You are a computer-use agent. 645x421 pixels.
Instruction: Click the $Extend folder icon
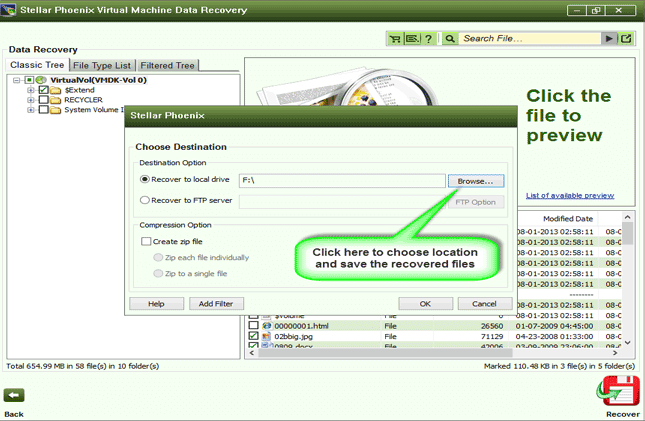(x=56, y=90)
